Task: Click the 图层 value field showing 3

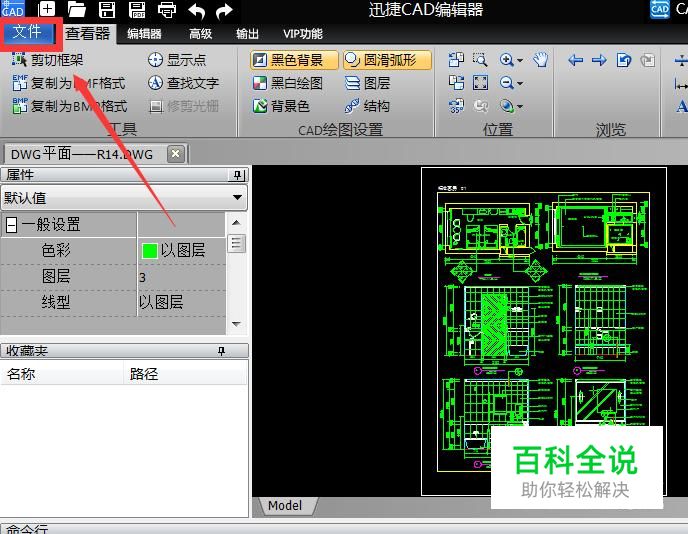Action: pyautogui.click(x=182, y=277)
